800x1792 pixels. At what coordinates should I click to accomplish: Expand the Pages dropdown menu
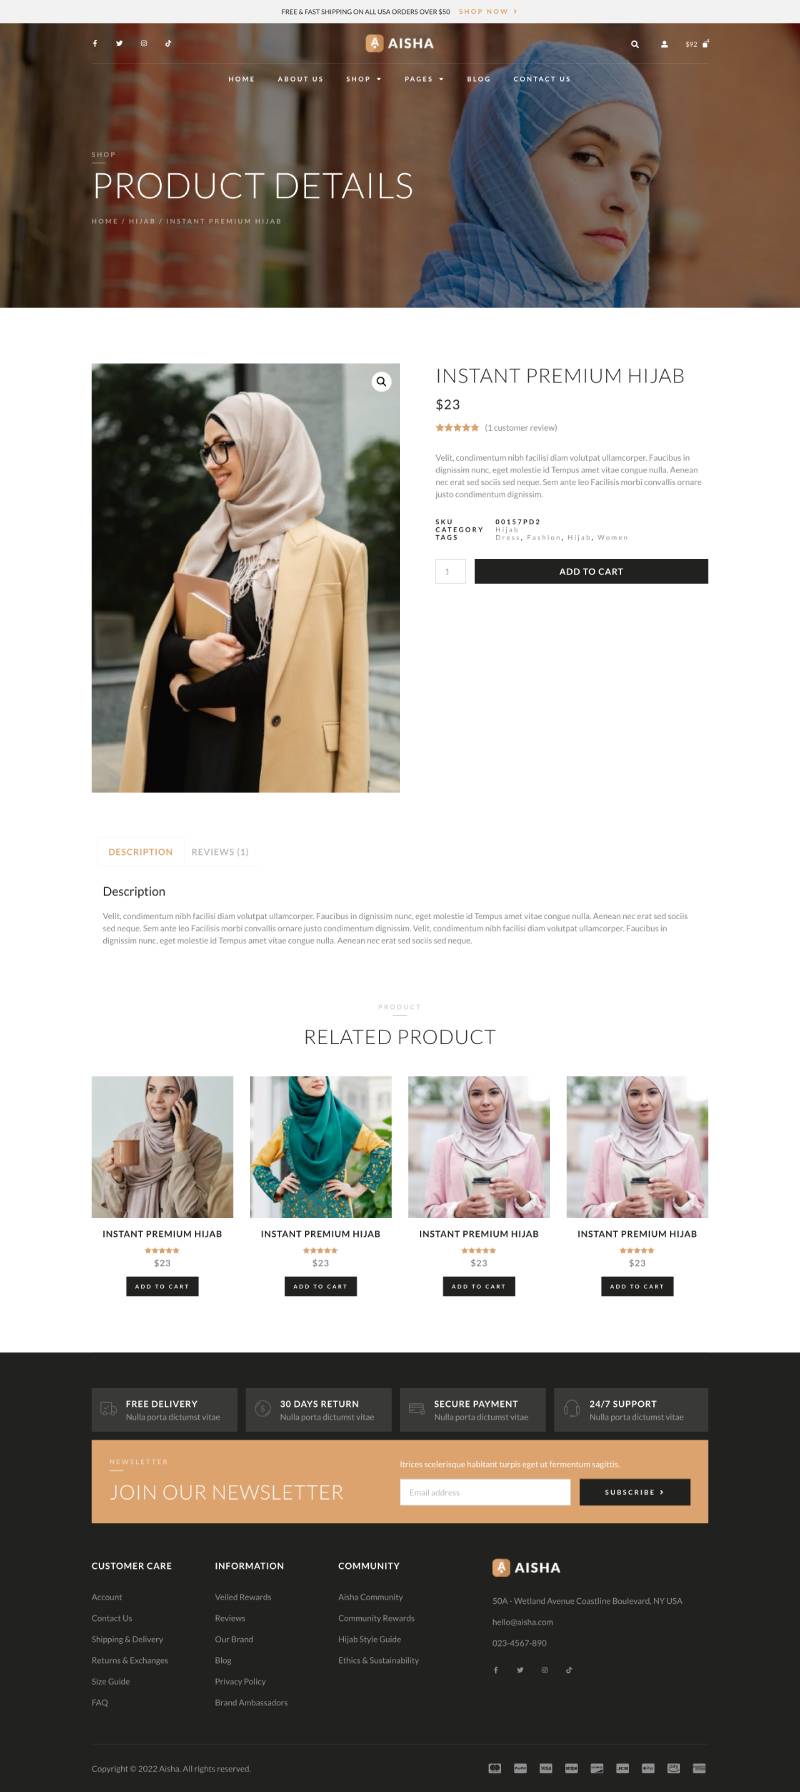click(423, 79)
